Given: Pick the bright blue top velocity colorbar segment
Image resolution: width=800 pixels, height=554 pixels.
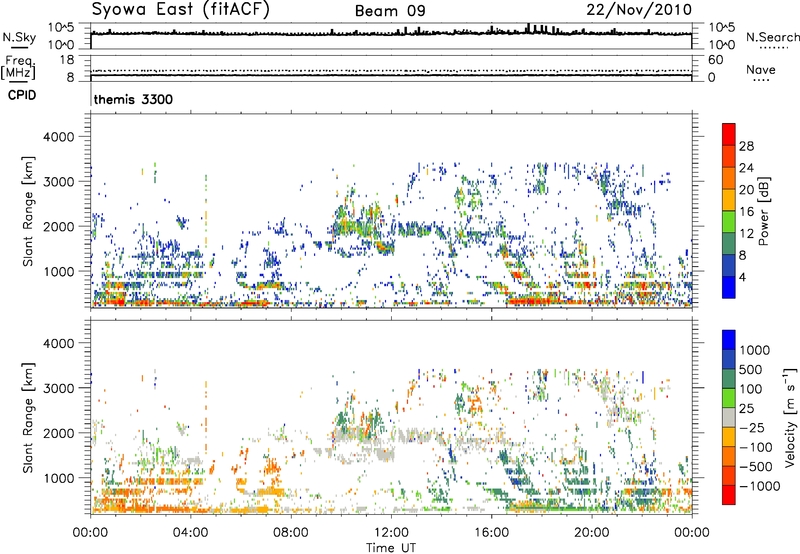Looking at the screenshot, I should (729, 340).
